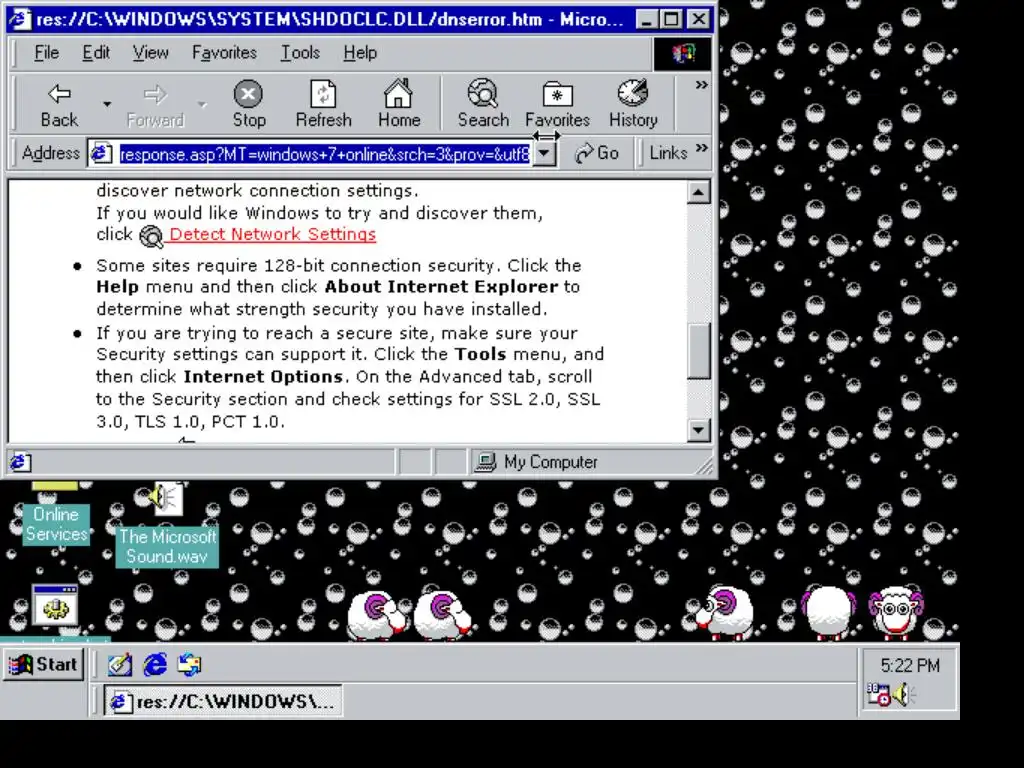The width and height of the screenshot is (1024, 768).
Task: Show the History pane
Action: [x=633, y=104]
